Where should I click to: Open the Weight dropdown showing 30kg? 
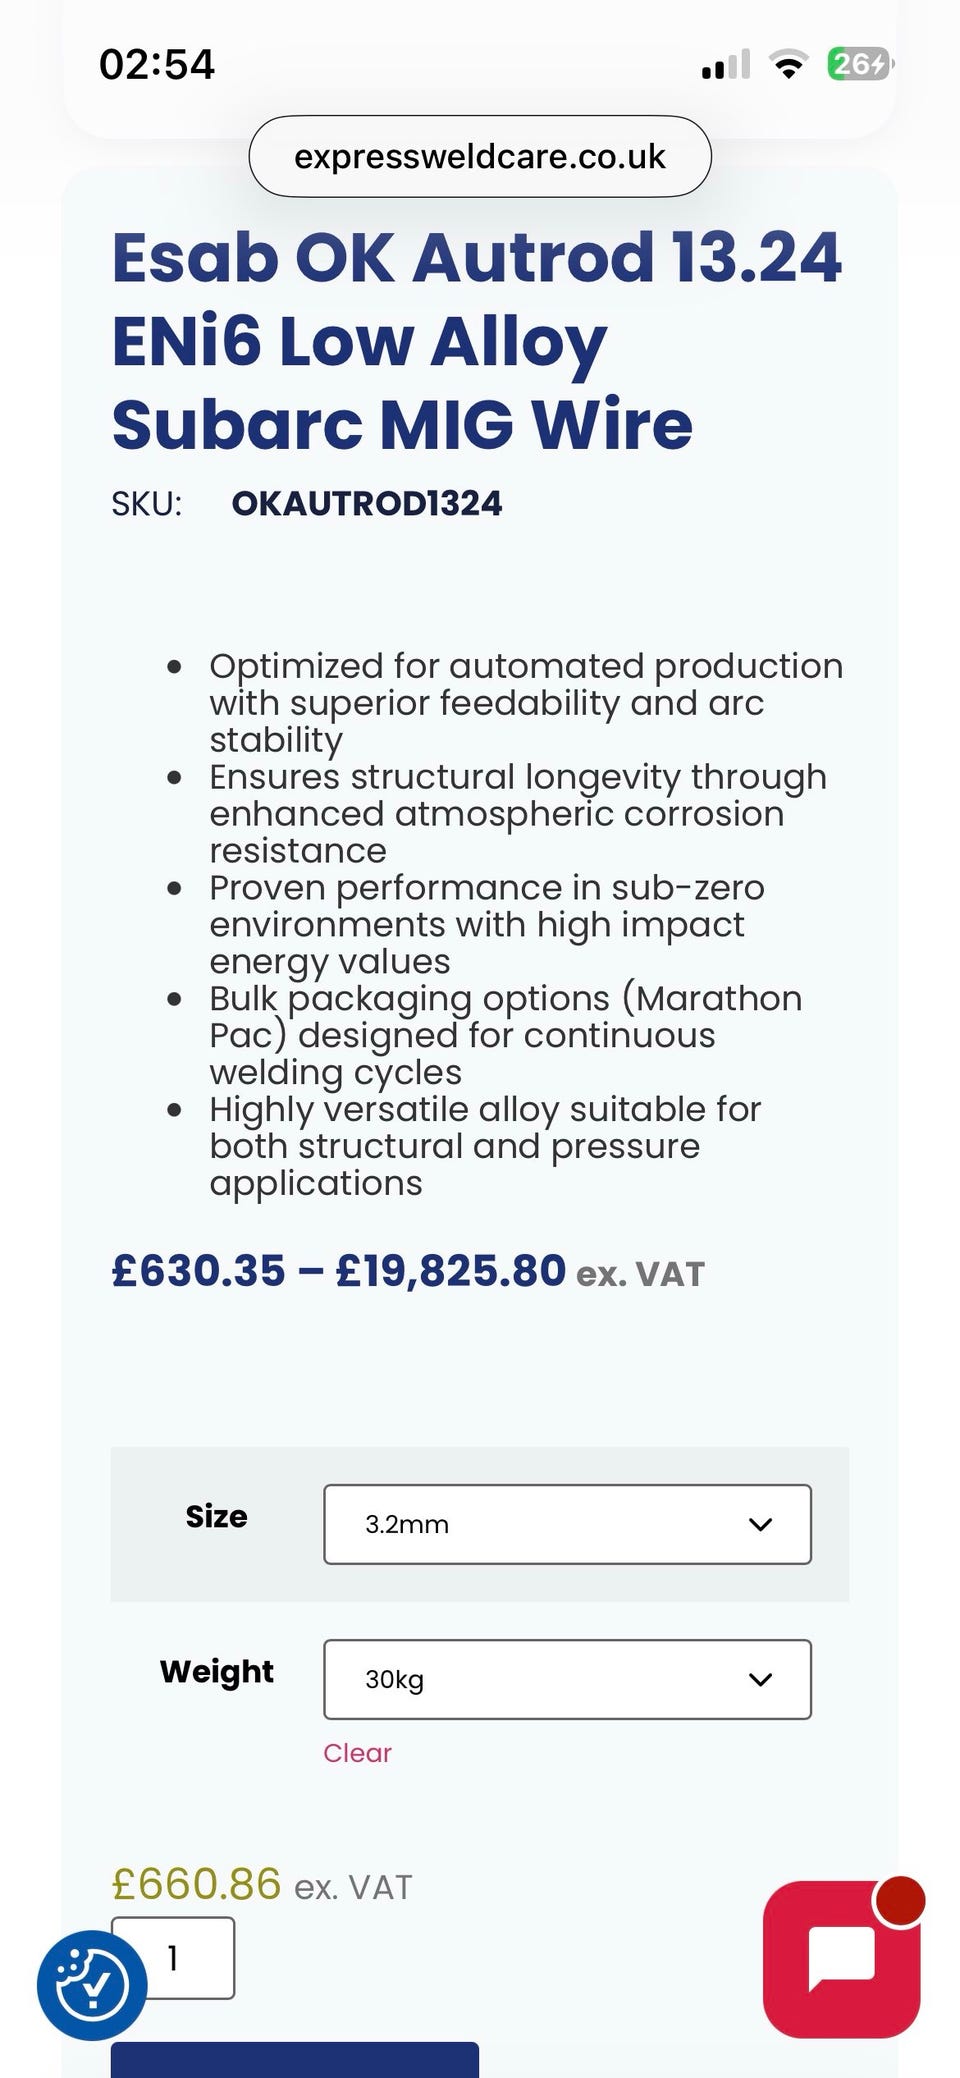point(567,1679)
